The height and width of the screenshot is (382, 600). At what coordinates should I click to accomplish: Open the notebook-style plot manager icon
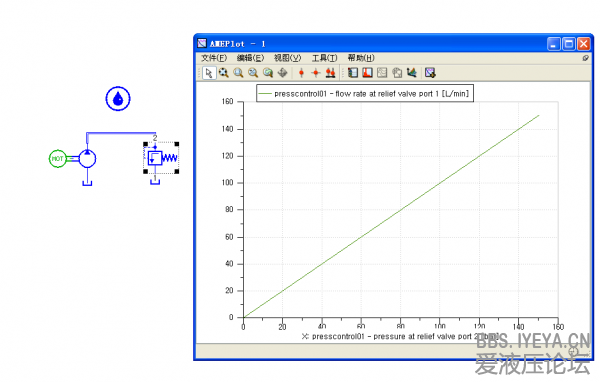(353, 73)
